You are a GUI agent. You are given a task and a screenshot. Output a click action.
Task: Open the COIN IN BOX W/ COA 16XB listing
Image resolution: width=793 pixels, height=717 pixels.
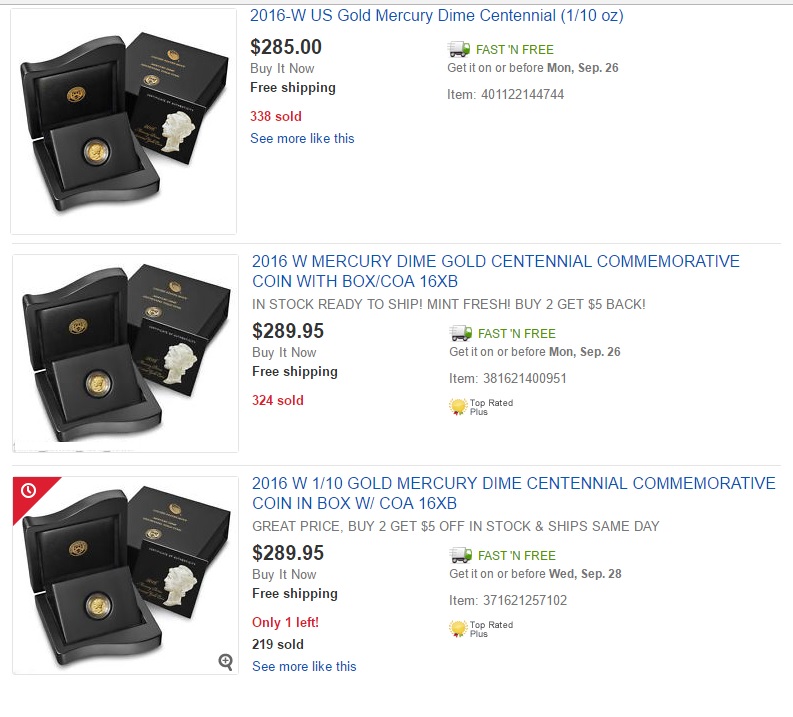[x=513, y=493]
